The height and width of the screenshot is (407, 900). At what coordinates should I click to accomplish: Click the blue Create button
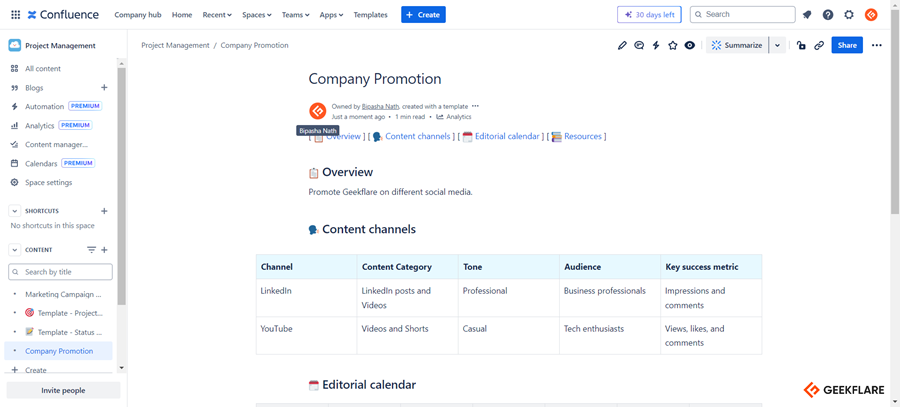pos(423,15)
